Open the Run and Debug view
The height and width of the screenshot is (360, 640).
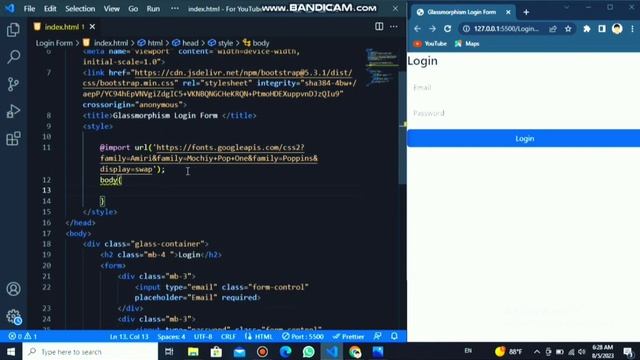click(13, 111)
